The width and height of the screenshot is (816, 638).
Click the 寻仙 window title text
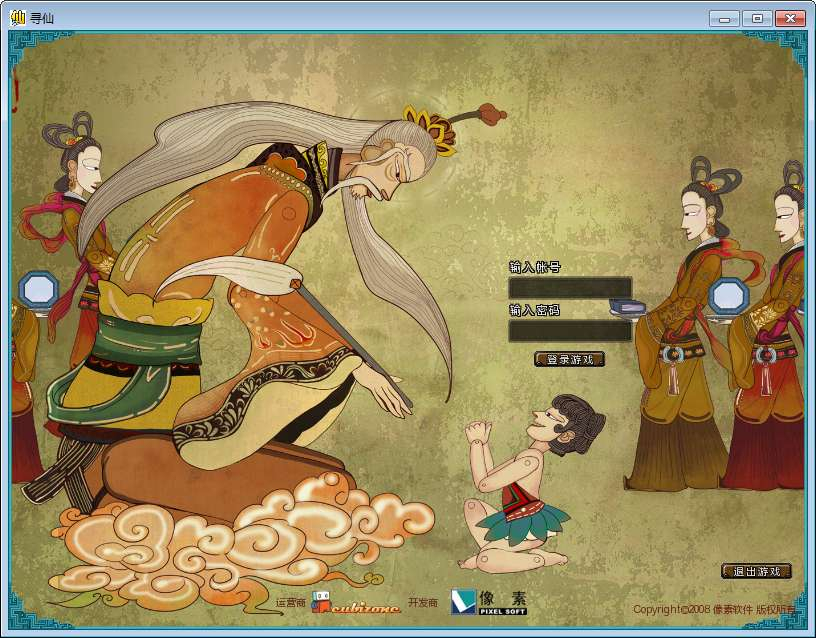pos(42,19)
